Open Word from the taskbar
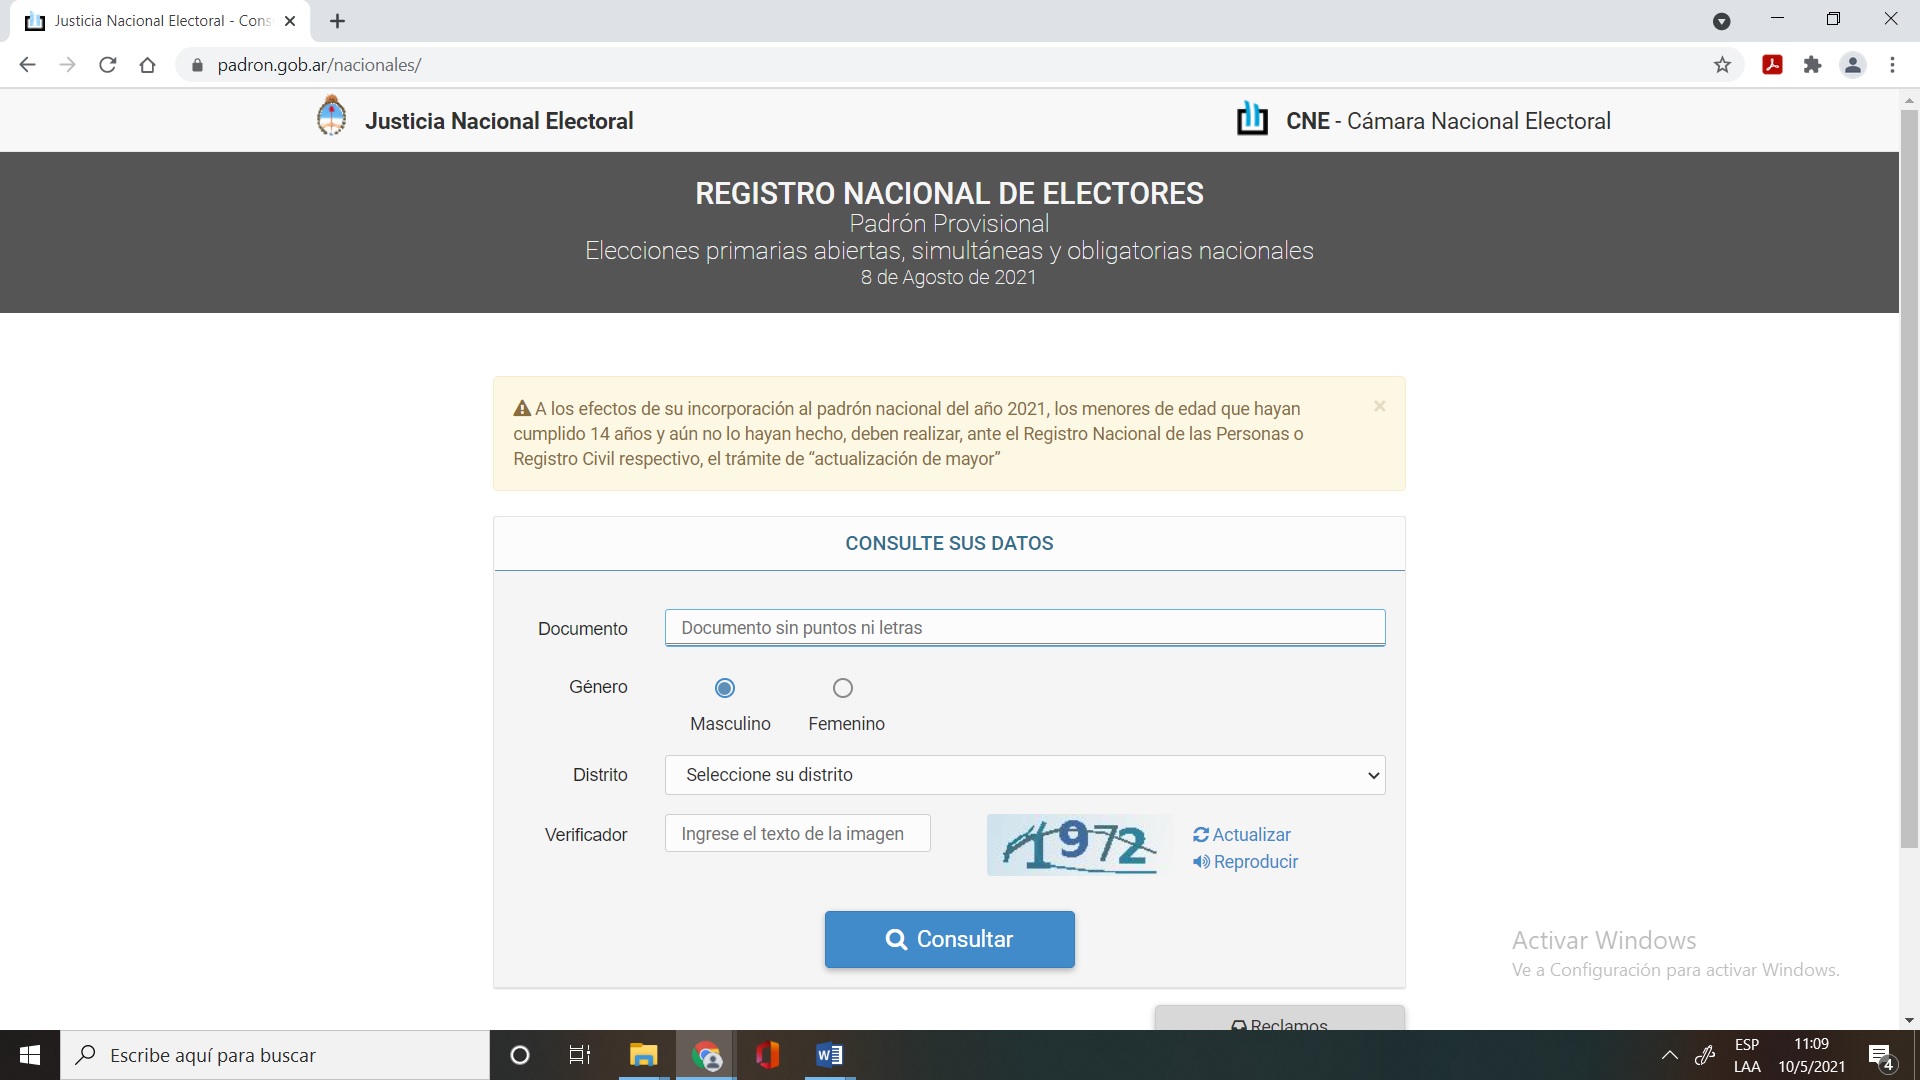 click(x=829, y=1055)
